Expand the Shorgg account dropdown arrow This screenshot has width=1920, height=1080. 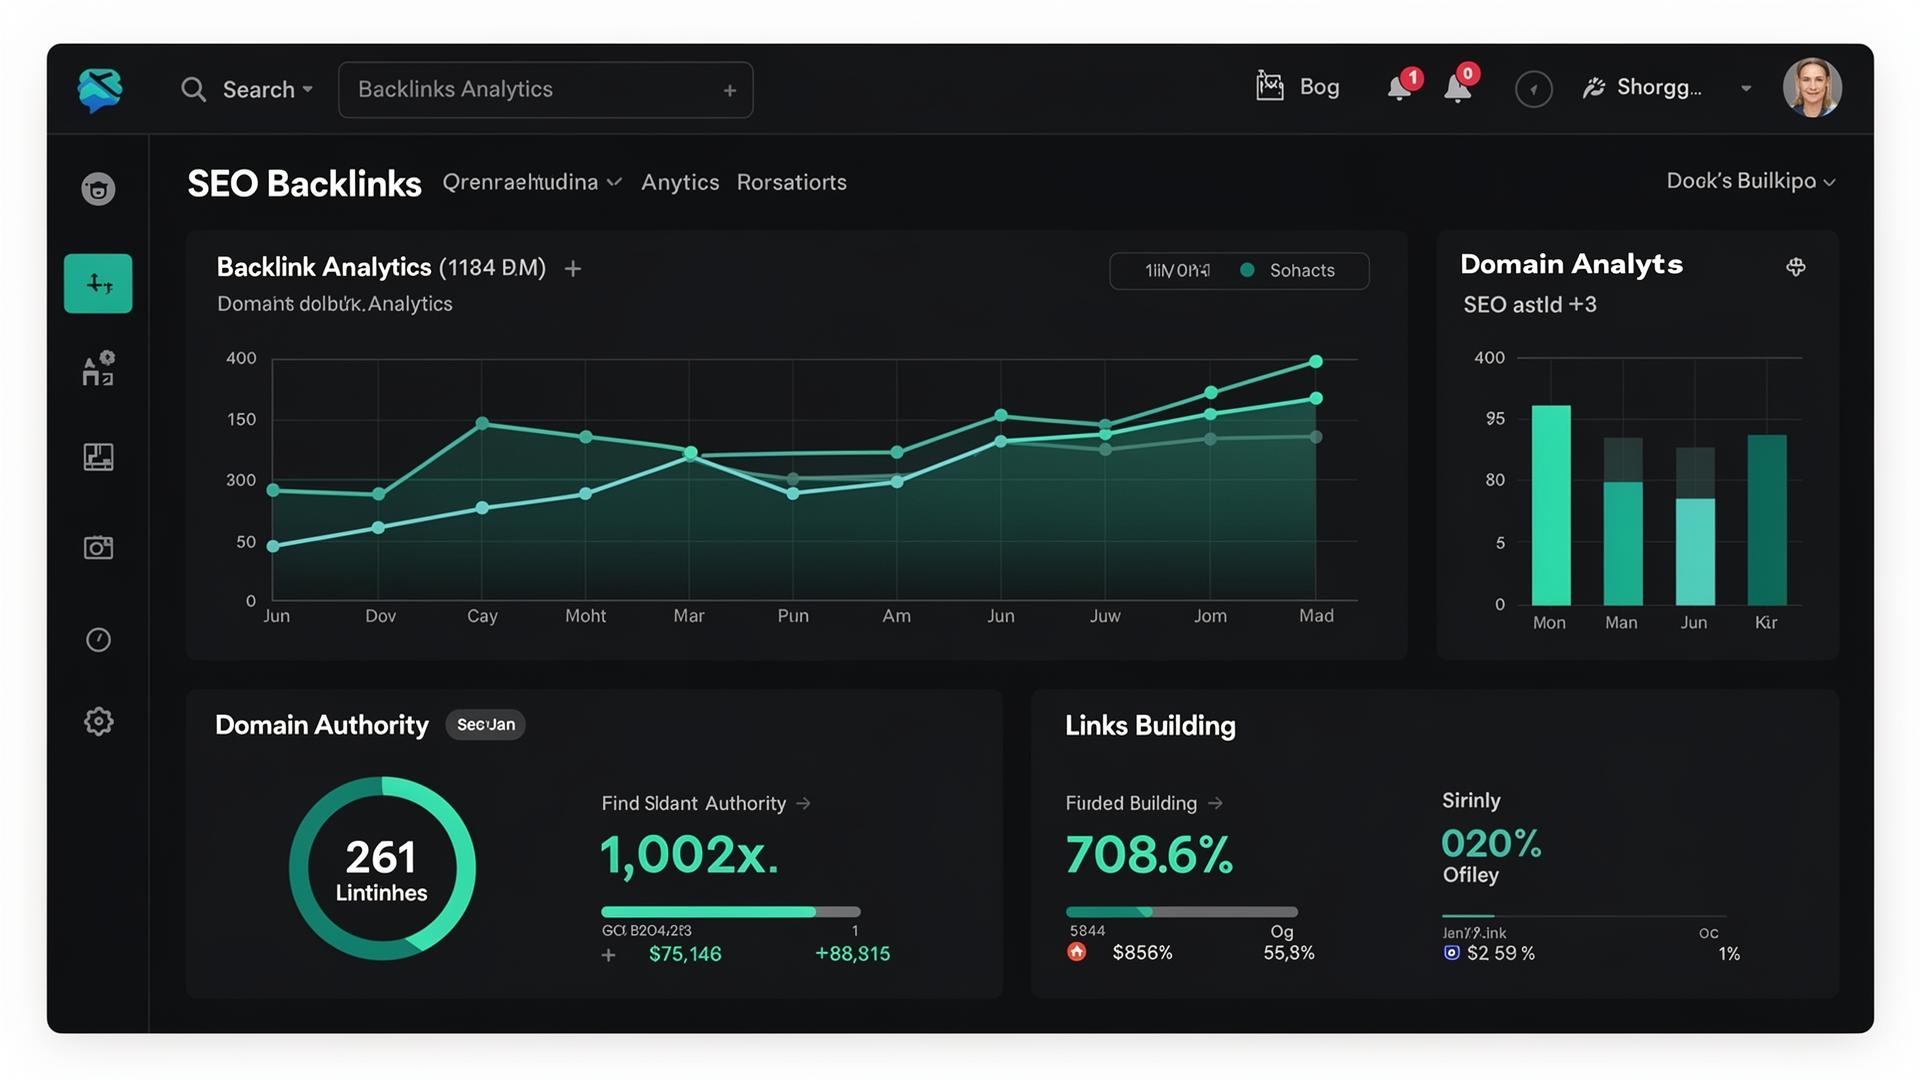click(x=1746, y=88)
